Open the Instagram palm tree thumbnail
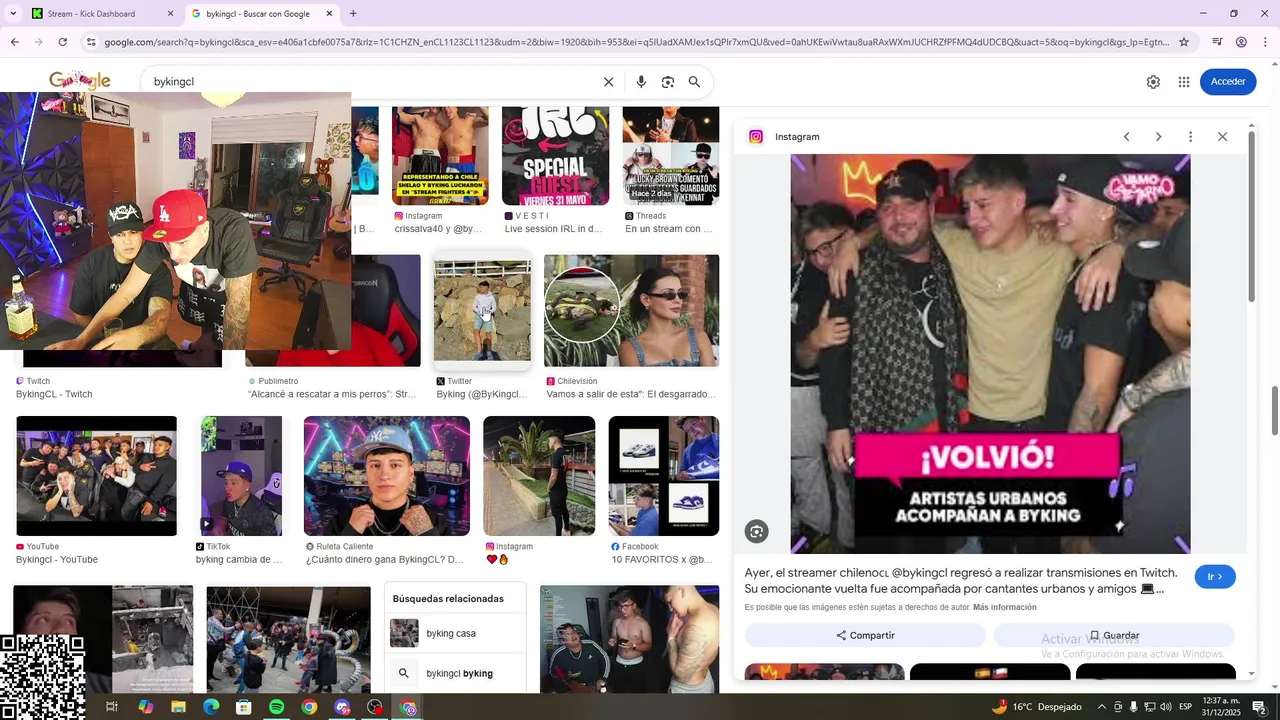1280x720 pixels. tap(539, 476)
